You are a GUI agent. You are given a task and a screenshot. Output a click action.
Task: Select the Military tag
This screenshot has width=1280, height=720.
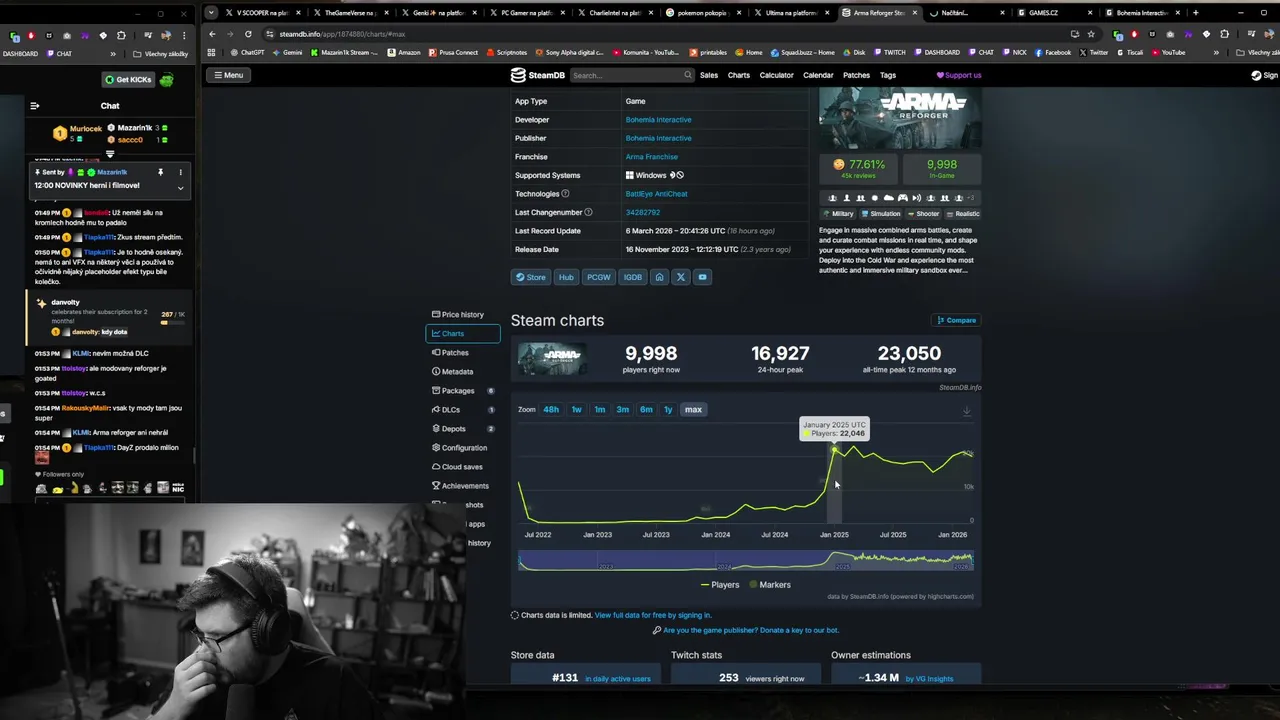coord(838,213)
